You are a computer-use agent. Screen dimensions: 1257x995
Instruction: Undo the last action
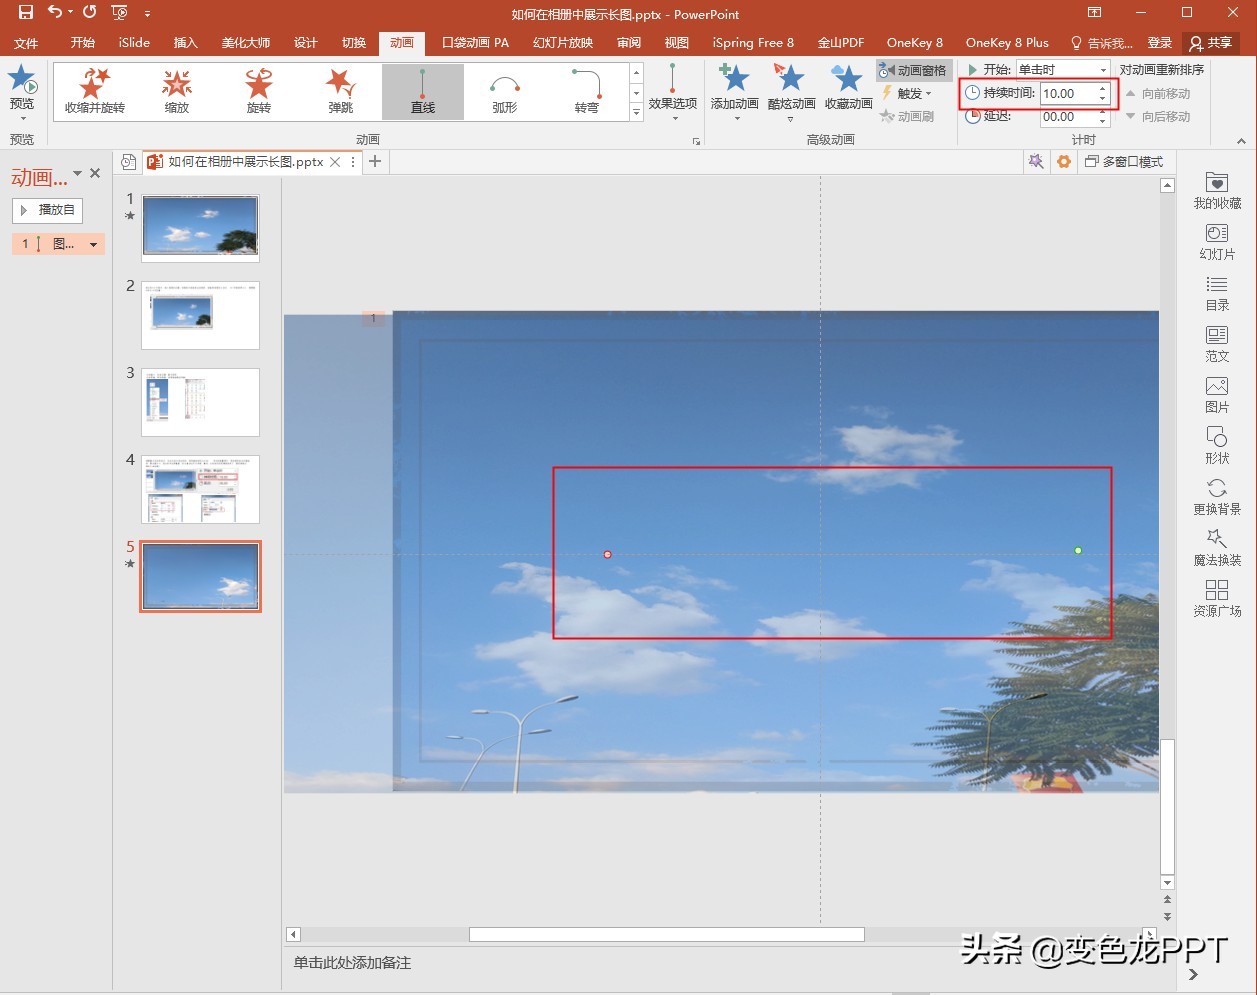coord(55,13)
